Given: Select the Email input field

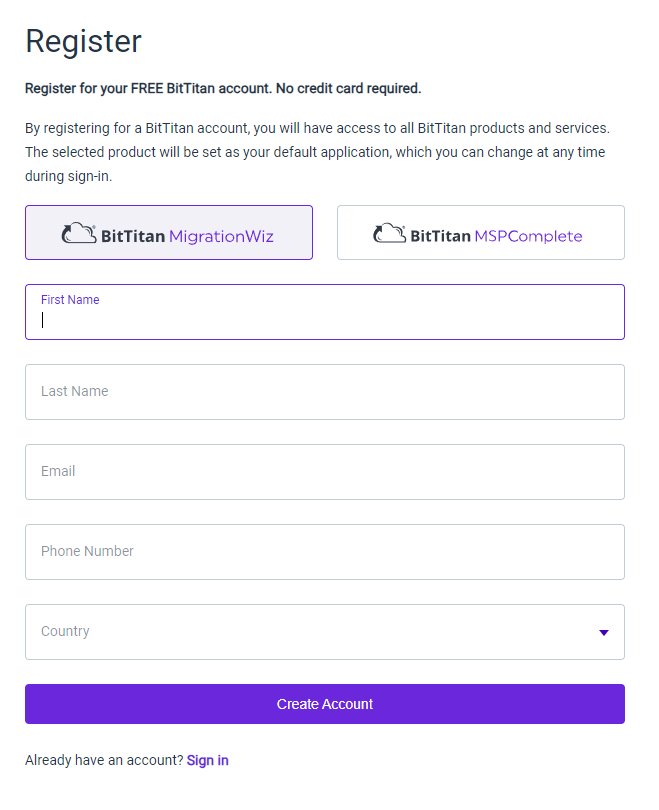Looking at the screenshot, I should pyautogui.click(x=324, y=472).
